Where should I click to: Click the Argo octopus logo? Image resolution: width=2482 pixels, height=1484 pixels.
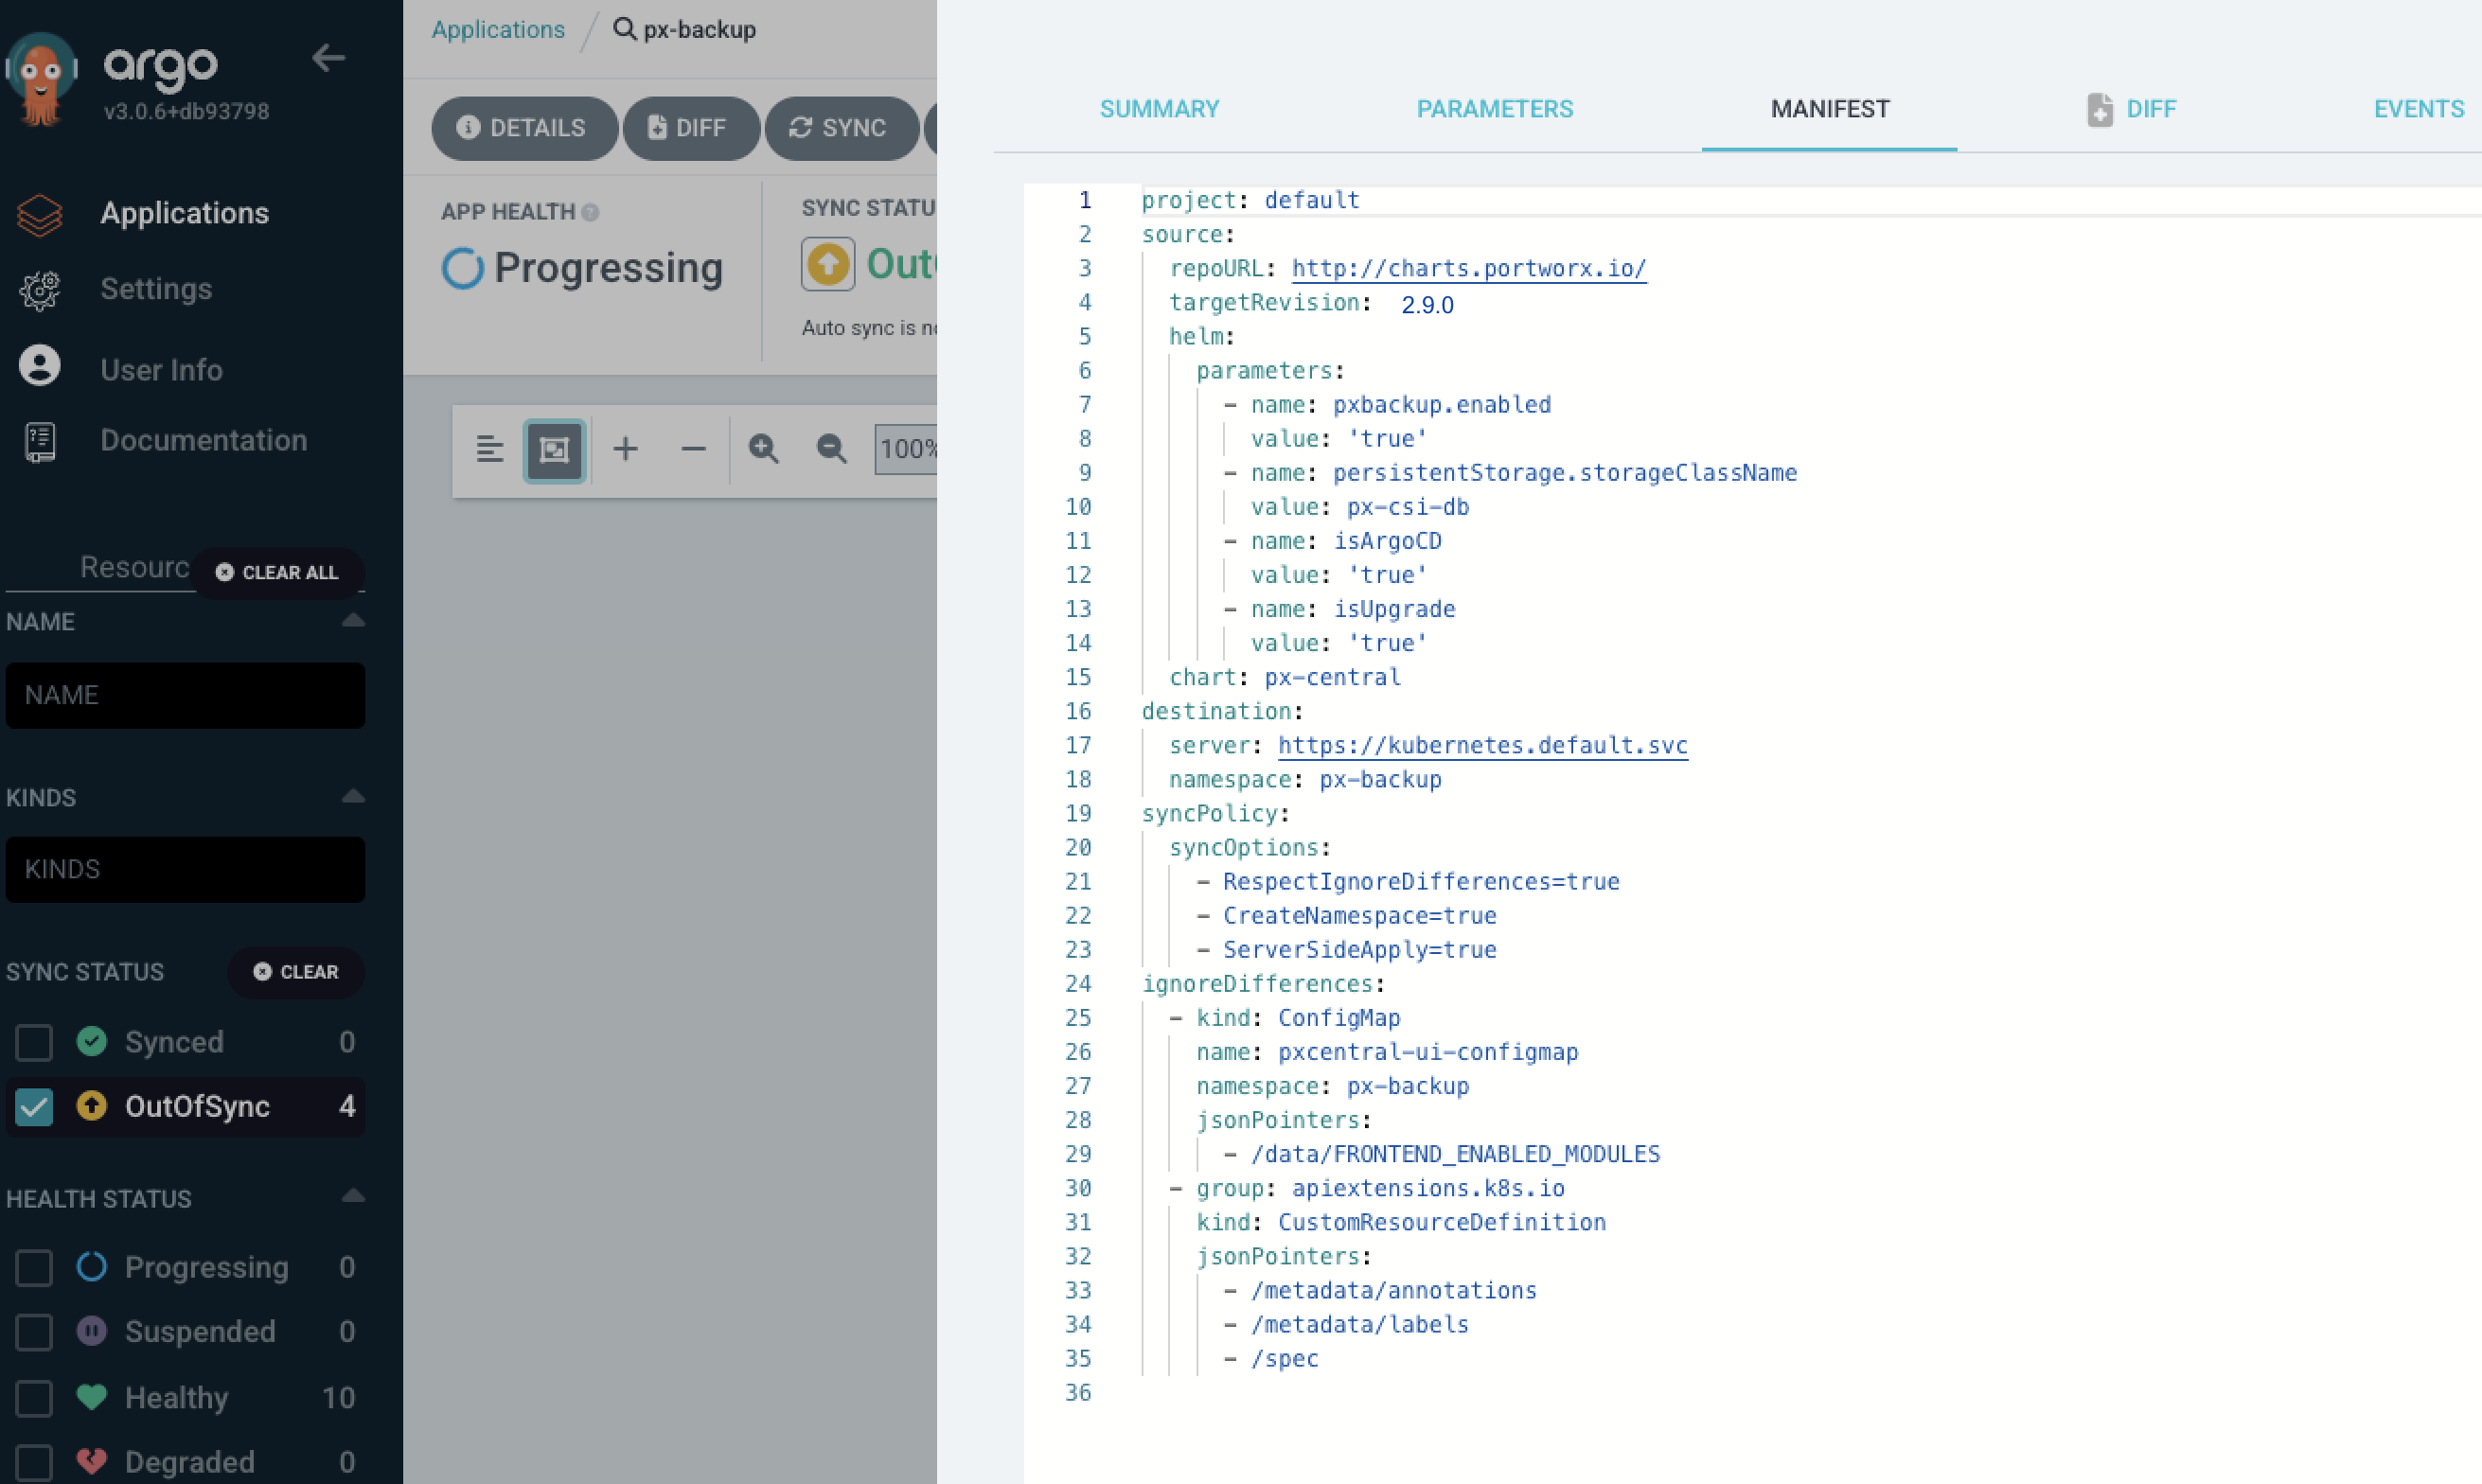41,79
